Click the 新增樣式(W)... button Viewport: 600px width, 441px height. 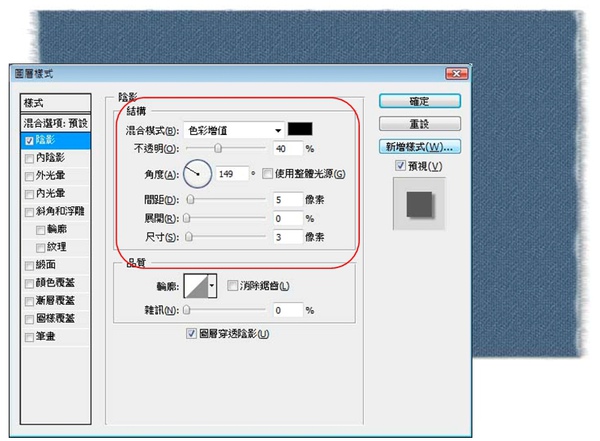click(x=420, y=147)
